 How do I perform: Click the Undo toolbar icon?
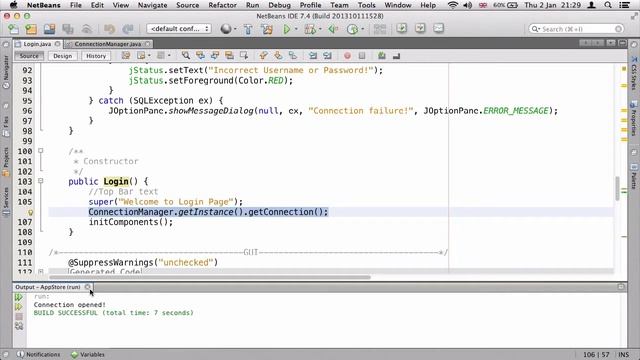(x=109, y=29)
